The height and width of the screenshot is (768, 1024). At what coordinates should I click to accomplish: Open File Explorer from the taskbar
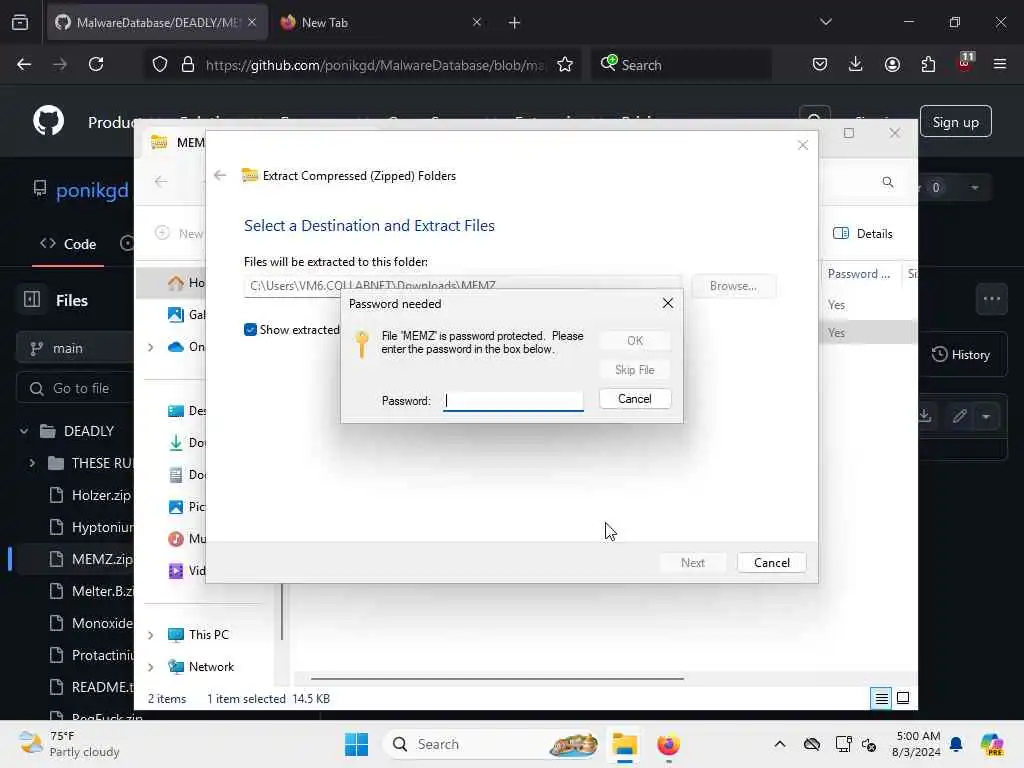tap(624, 744)
